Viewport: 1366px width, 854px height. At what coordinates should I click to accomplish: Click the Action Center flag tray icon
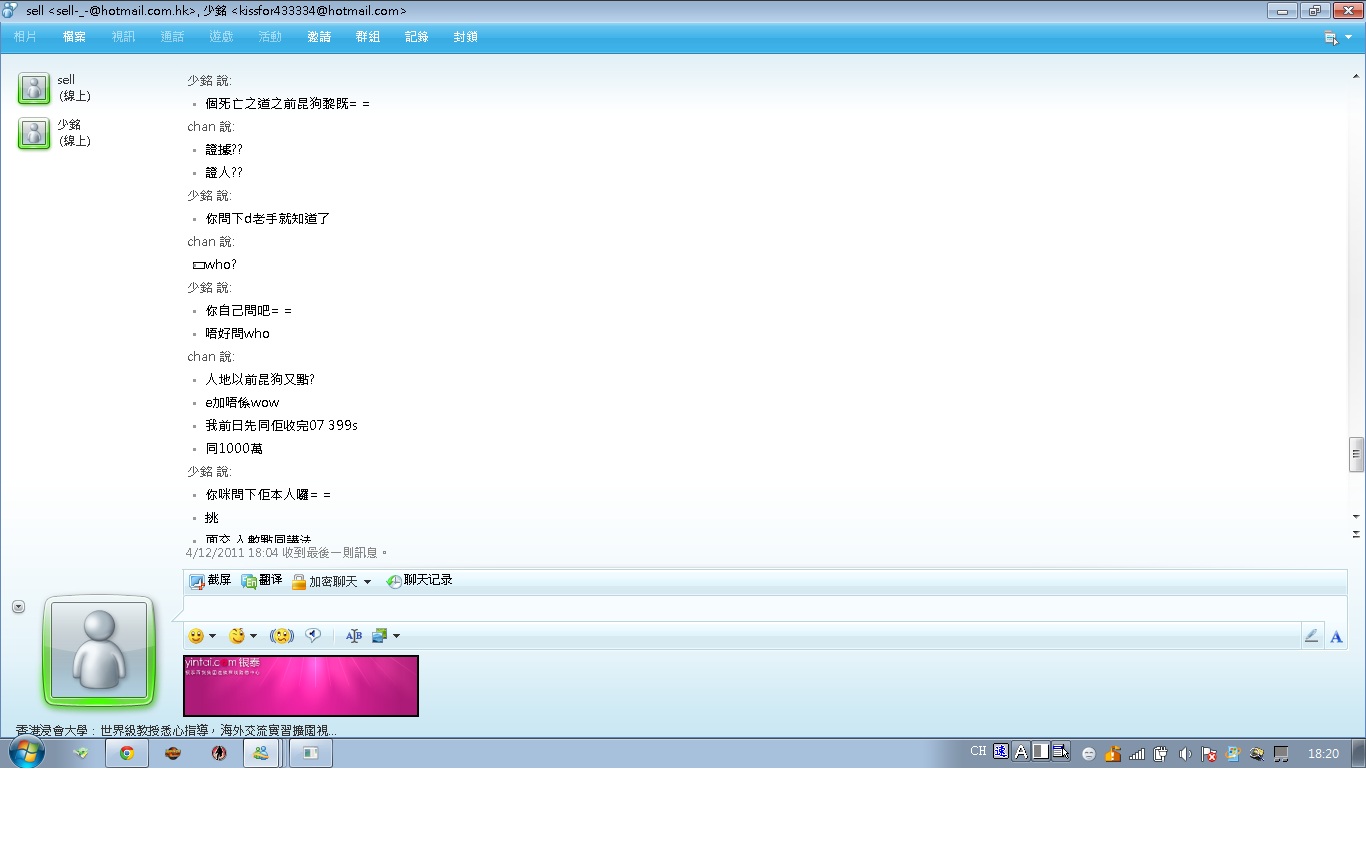pos(1209,754)
